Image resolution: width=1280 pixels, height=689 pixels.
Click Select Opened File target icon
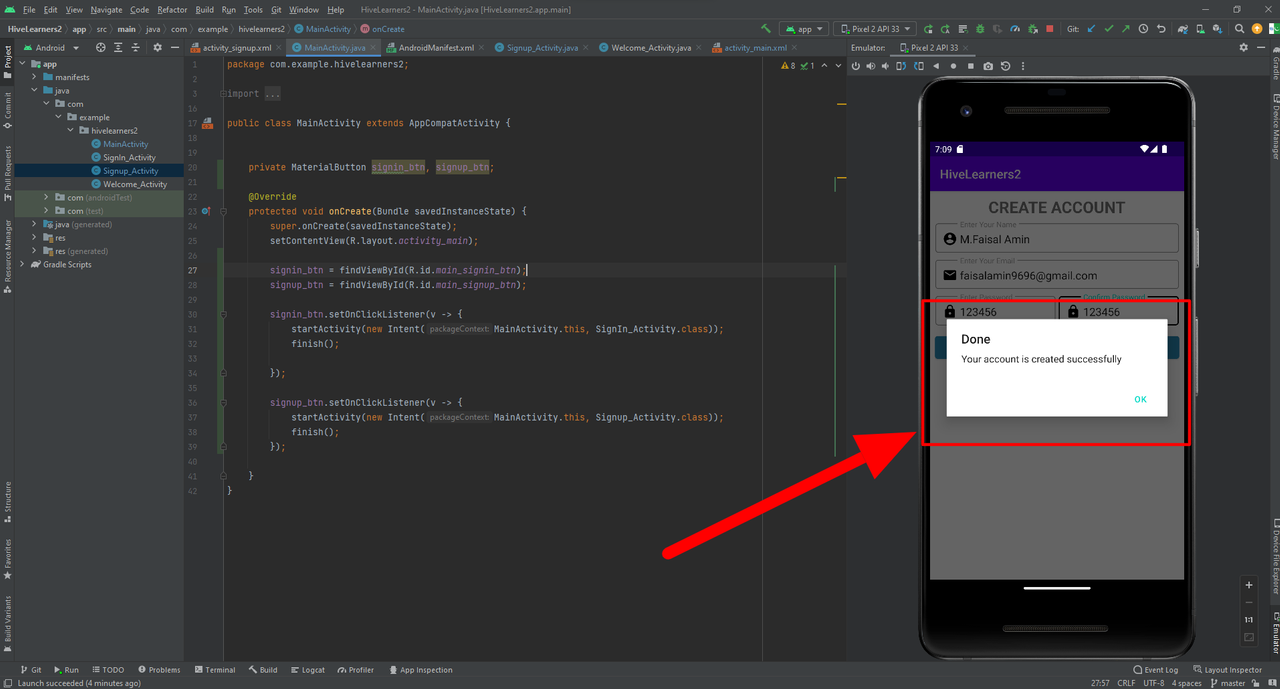[x=101, y=47]
